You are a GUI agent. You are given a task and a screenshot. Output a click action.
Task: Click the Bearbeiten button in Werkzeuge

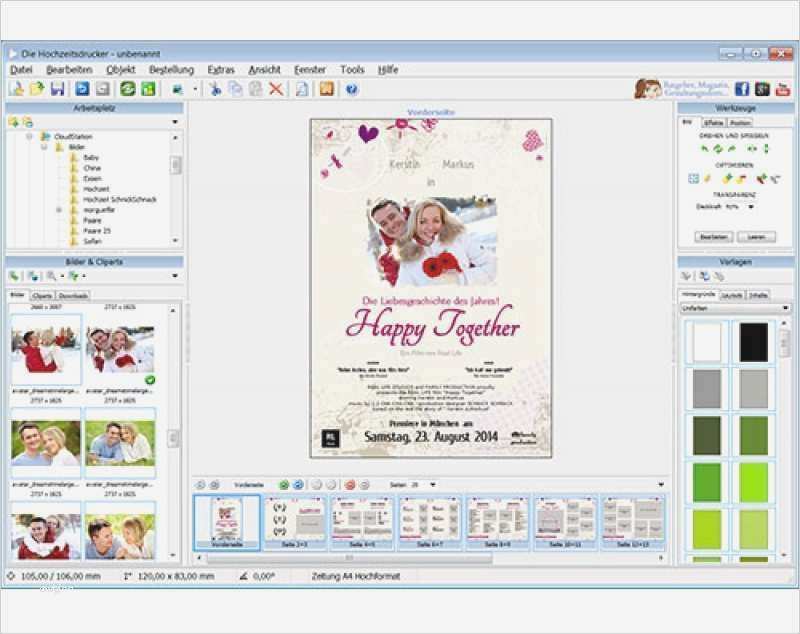point(714,237)
